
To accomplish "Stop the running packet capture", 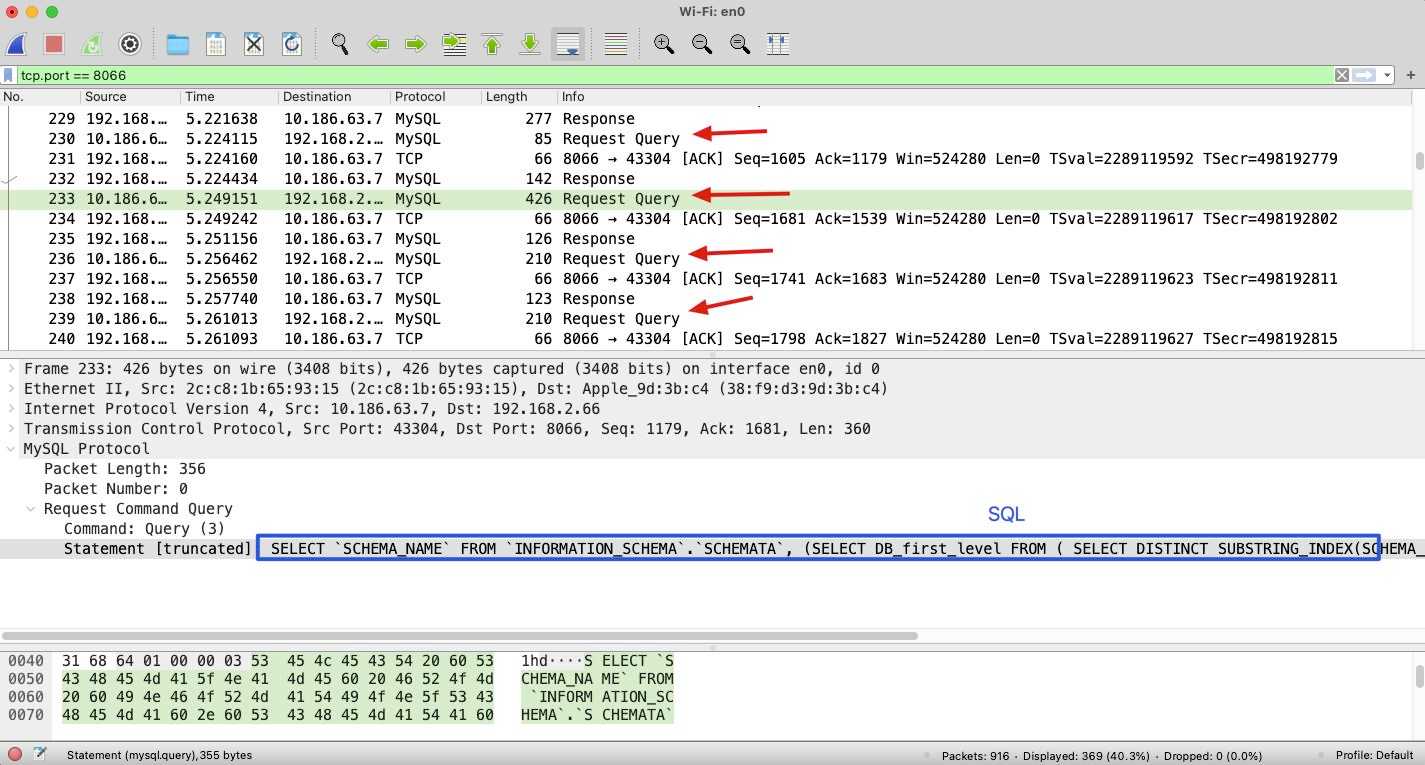I will click(54, 44).
